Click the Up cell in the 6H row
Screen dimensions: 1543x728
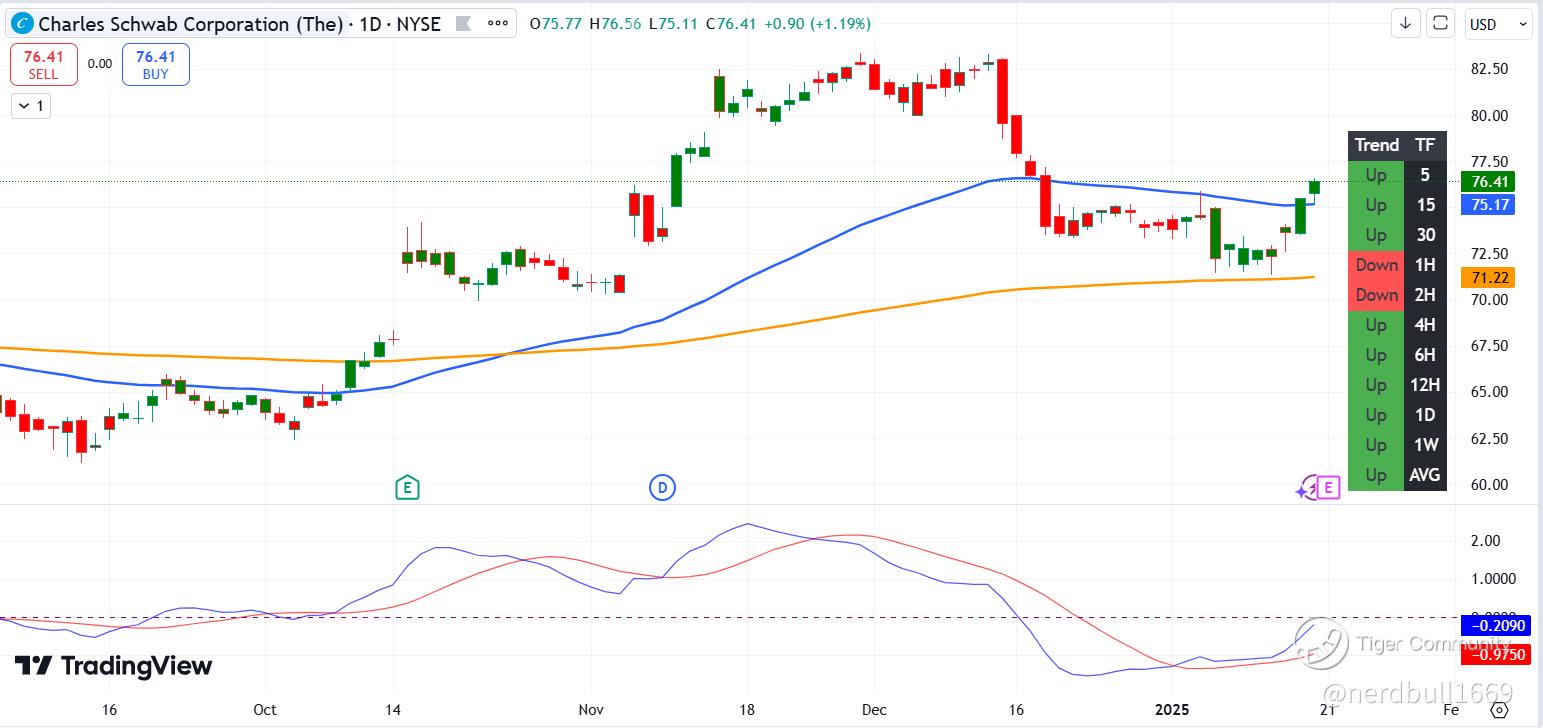[1376, 355]
